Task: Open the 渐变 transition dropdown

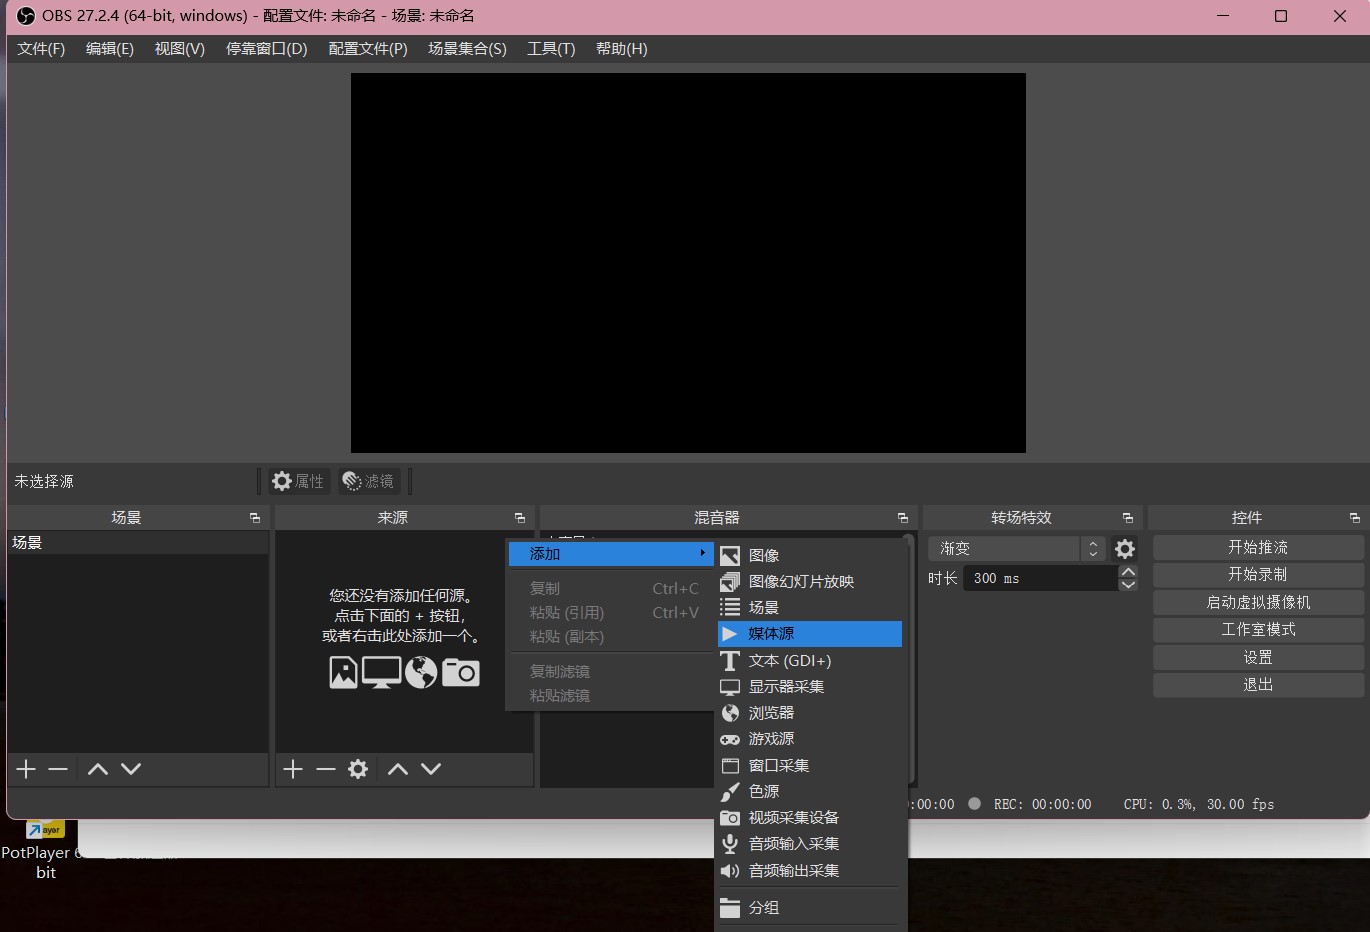Action: click(x=1005, y=548)
